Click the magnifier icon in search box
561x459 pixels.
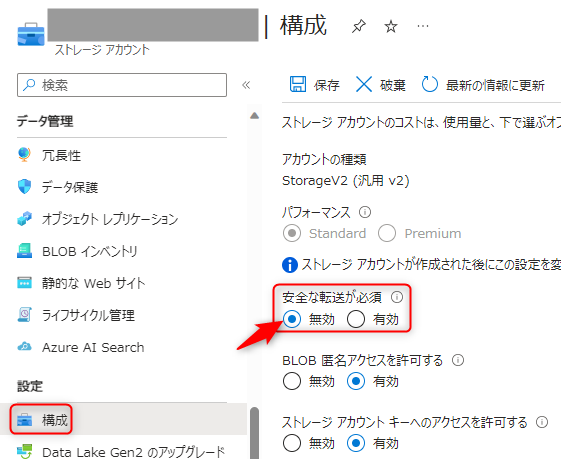click(x=29, y=85)
